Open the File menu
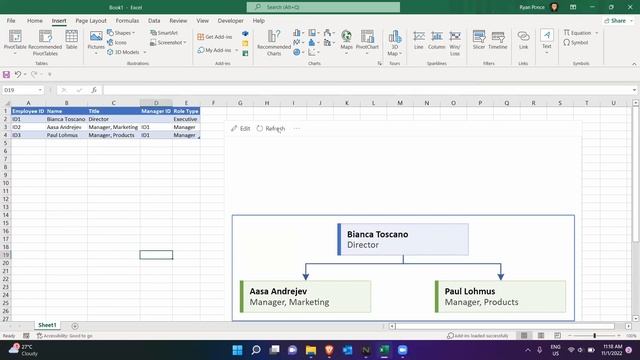 [x=11, y=20]
